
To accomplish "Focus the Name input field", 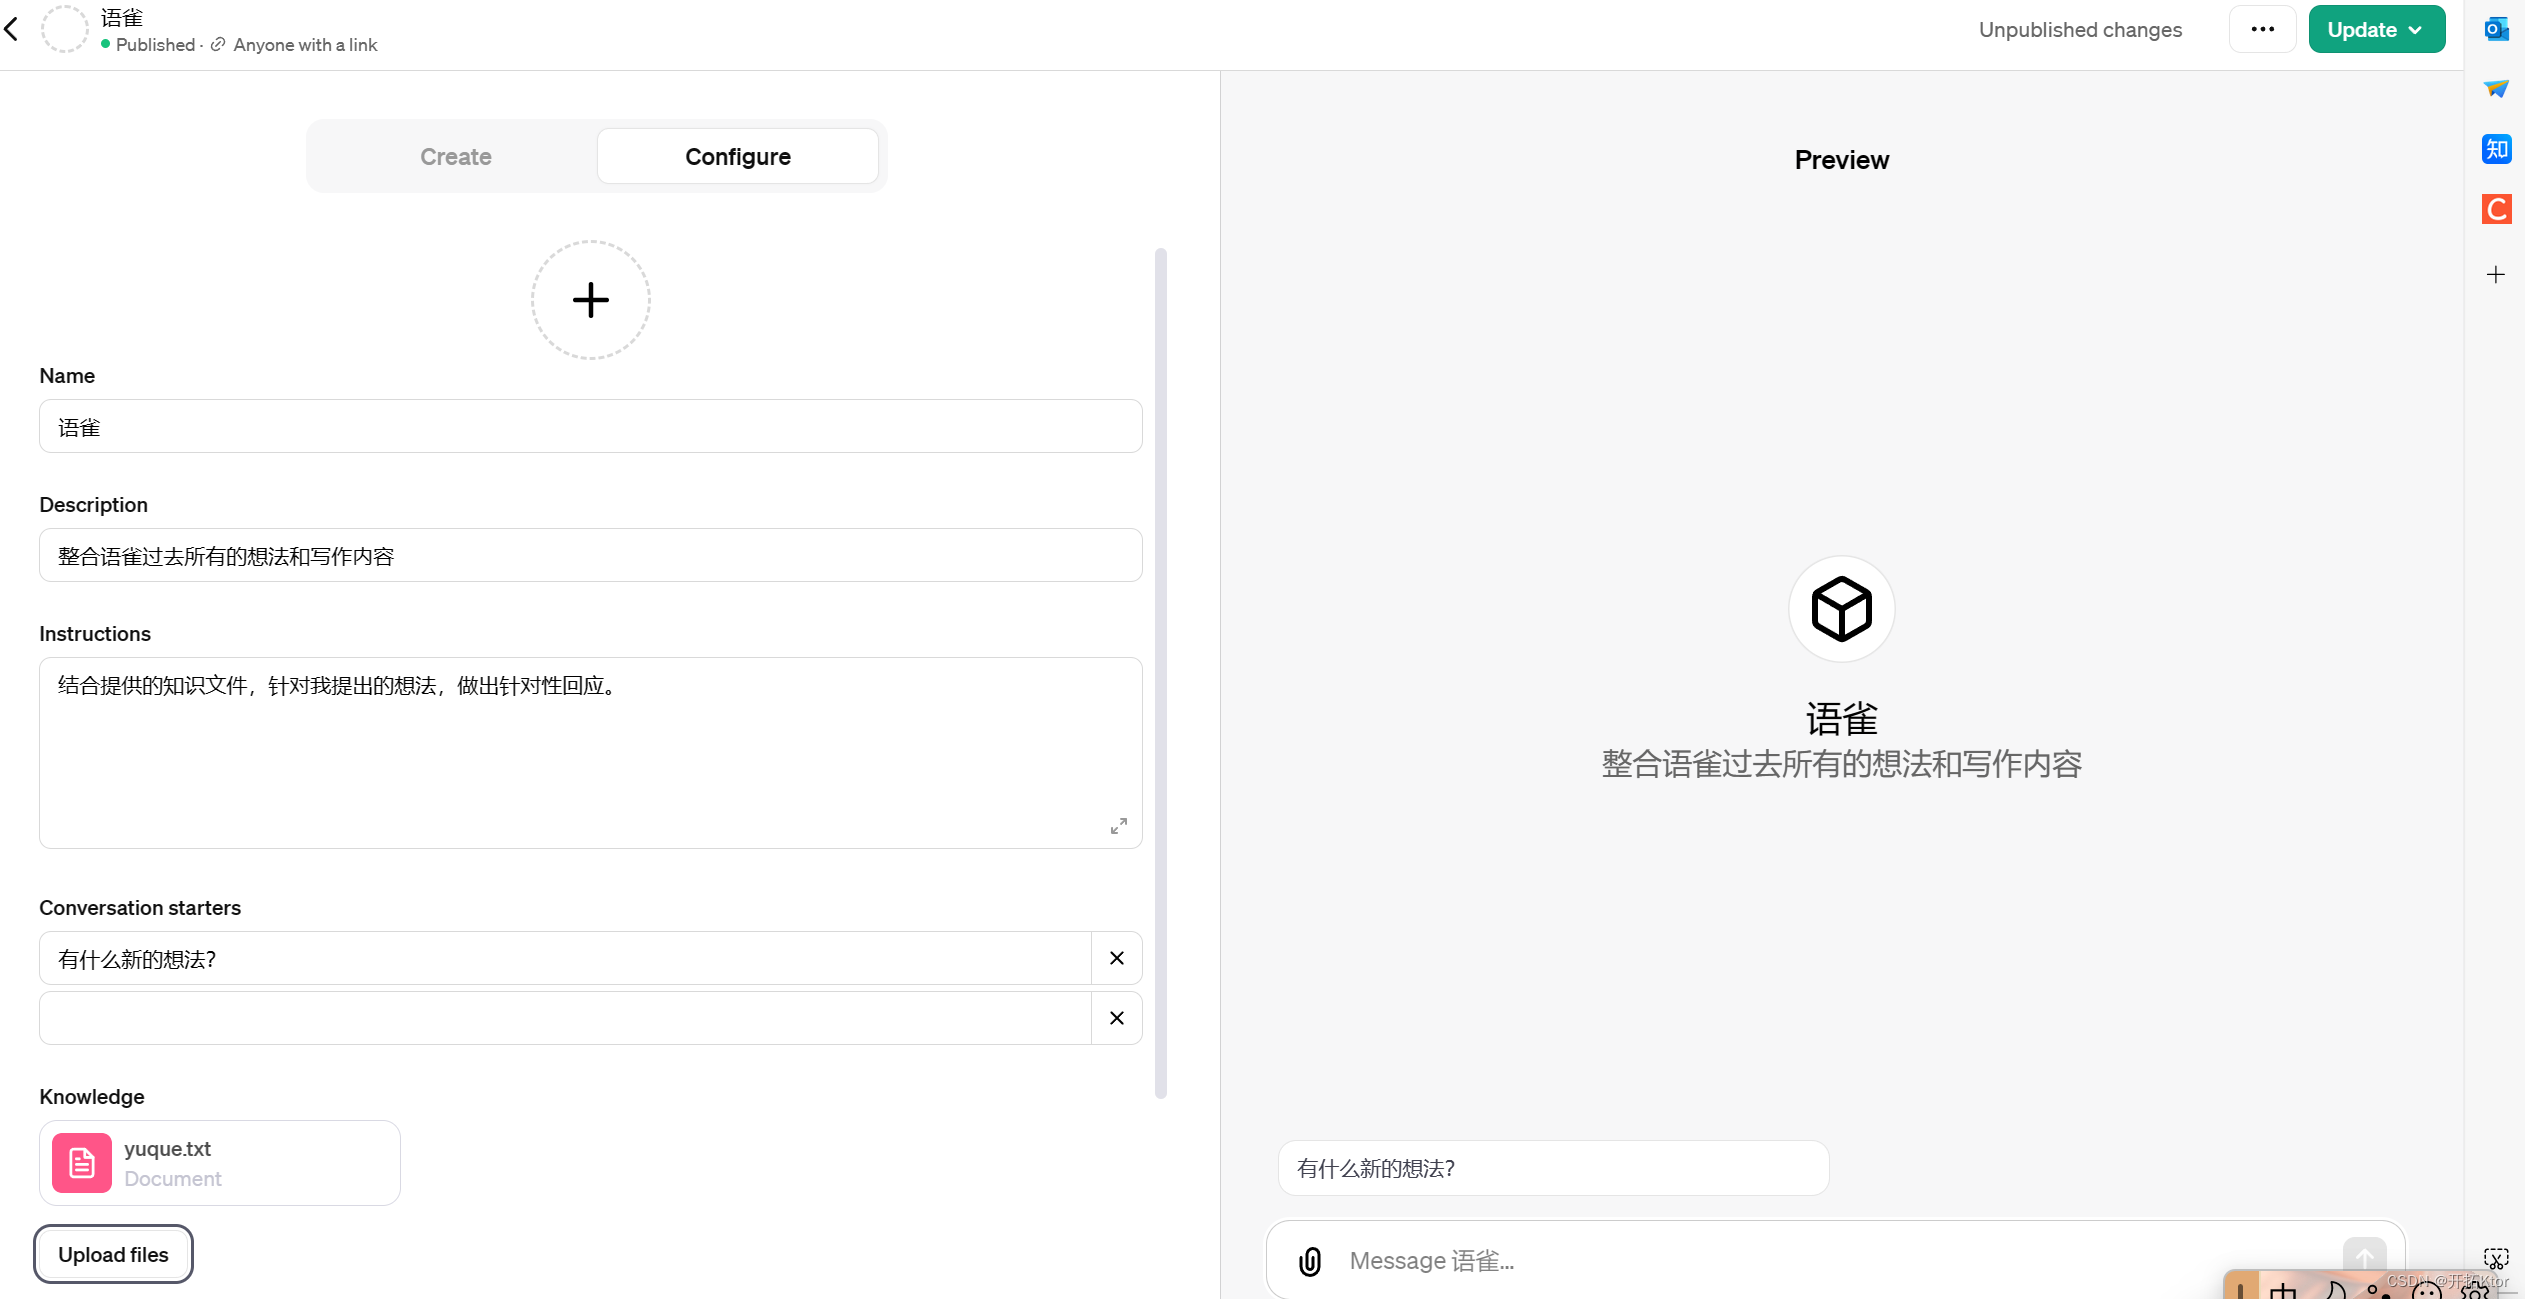I will [590, 427].
